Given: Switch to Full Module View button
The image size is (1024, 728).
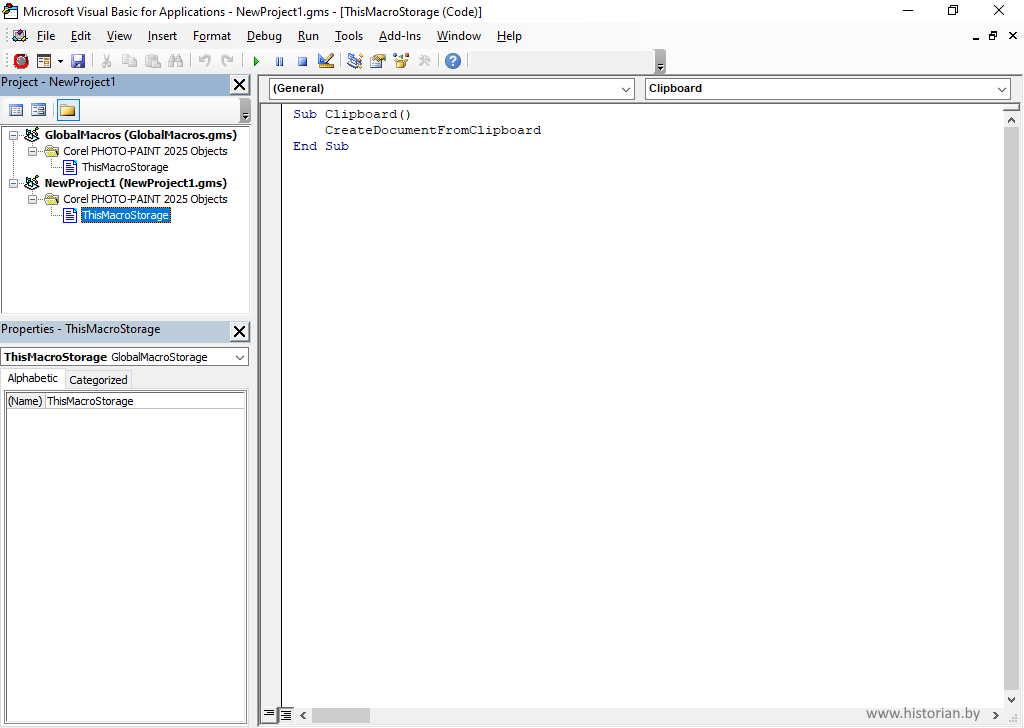Looking at the screenshot, I should 286,715.
